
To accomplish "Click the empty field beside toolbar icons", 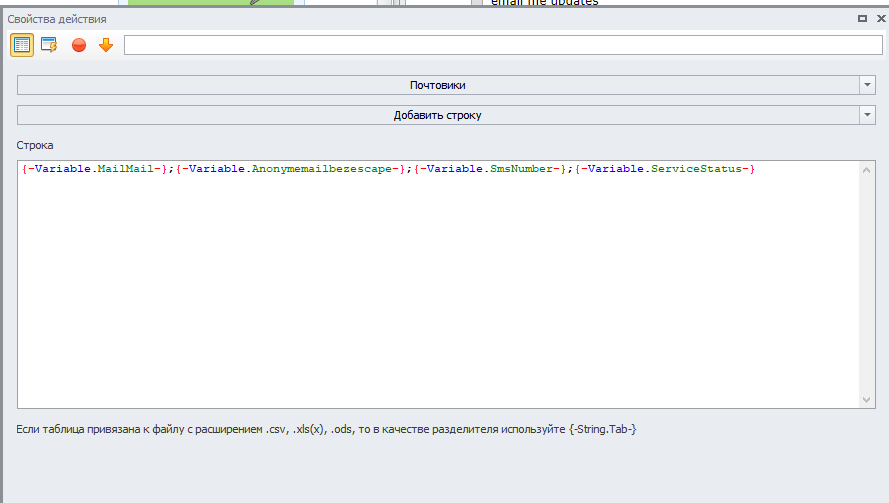I will coord(503,45).
